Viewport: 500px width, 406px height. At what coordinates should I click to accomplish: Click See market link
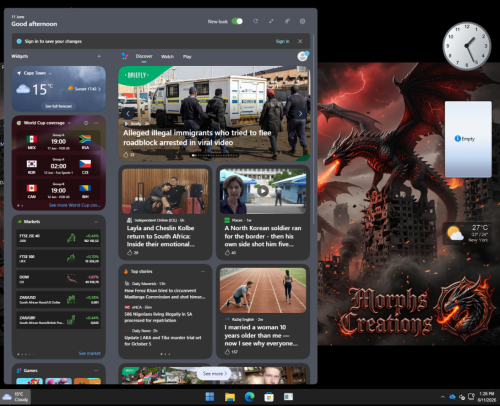pyautogui.click(x=90, y=353)
